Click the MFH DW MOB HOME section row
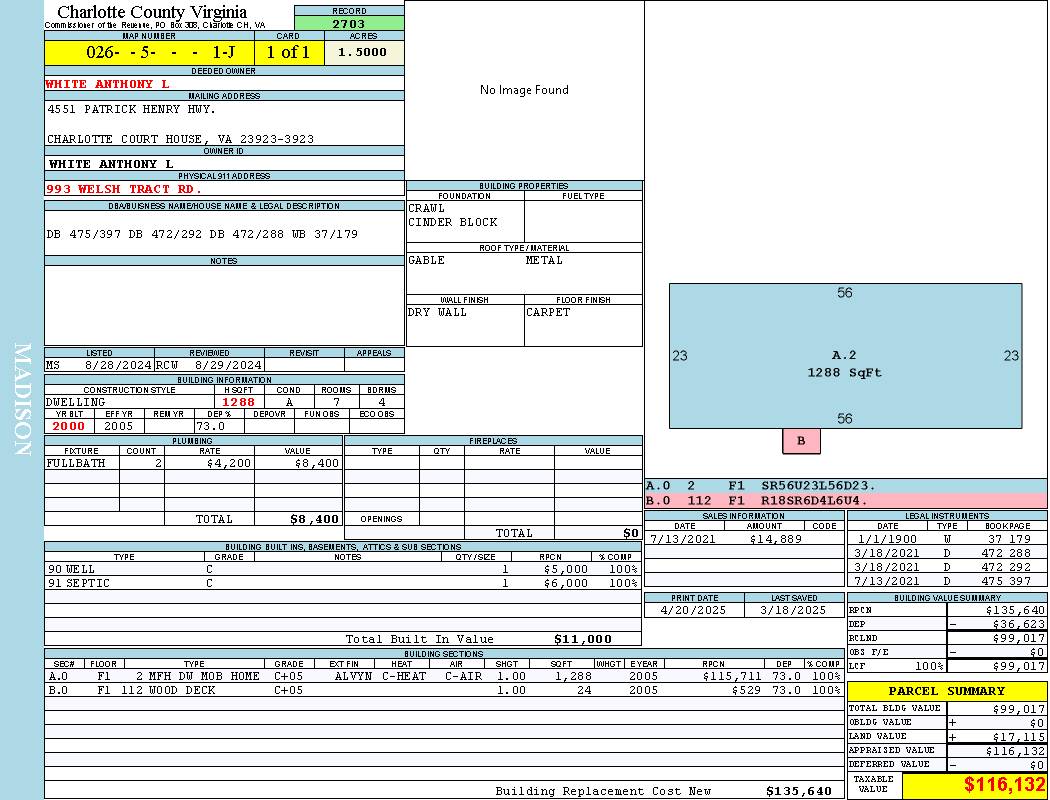This screenshot has width=1050, height=800. pos(445,677)
